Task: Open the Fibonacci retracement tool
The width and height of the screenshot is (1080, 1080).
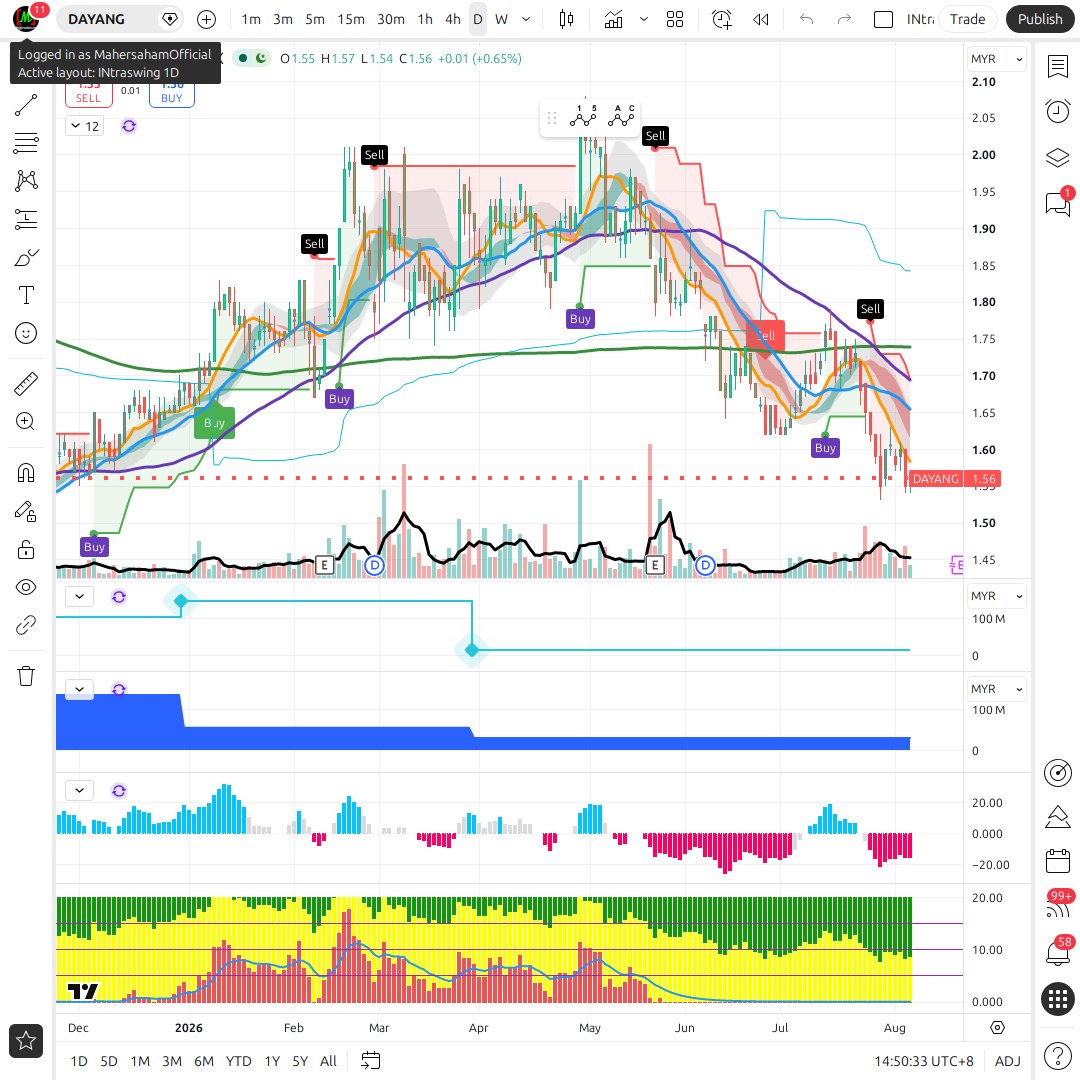Action: tap(26, 143)
